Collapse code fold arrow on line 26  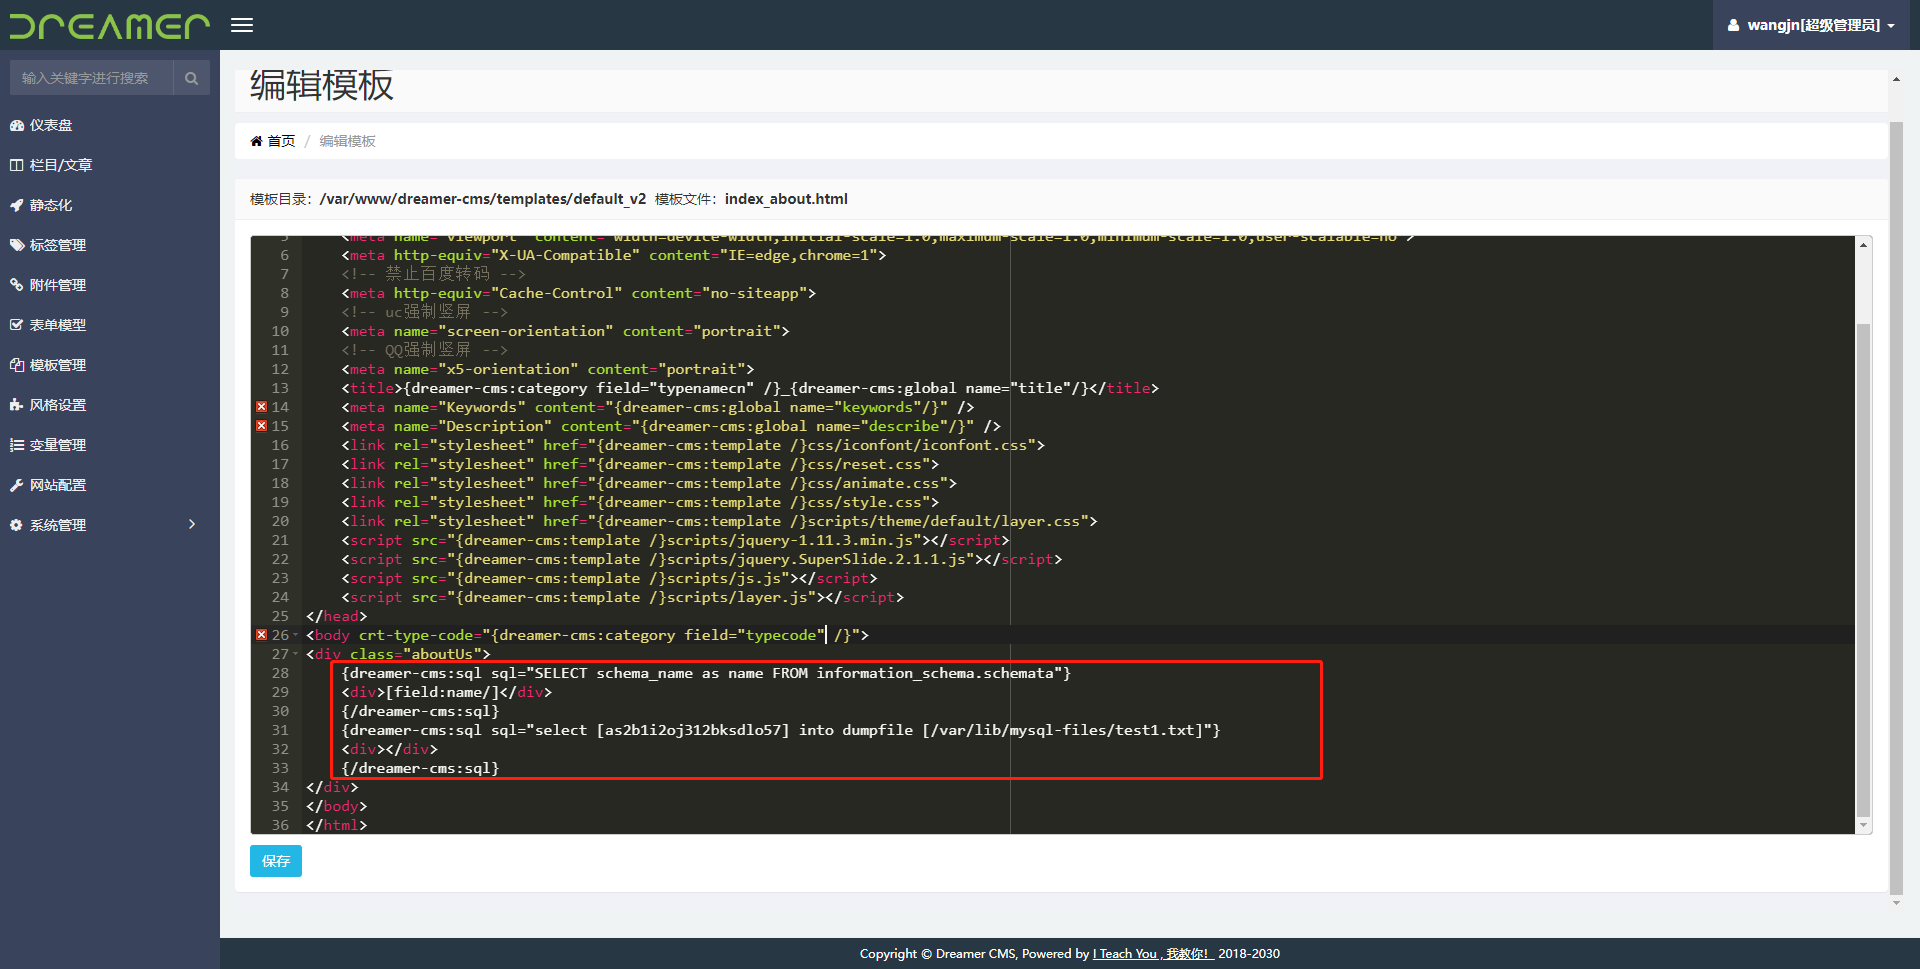(296, 635)
